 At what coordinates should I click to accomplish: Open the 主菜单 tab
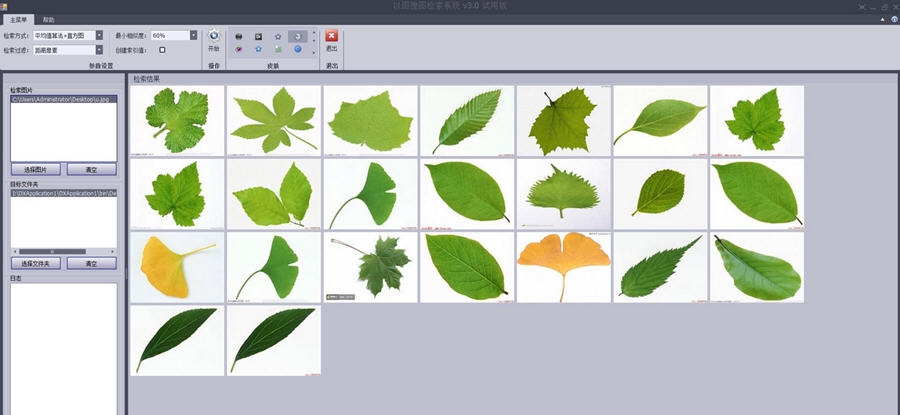tap(17, 19)
